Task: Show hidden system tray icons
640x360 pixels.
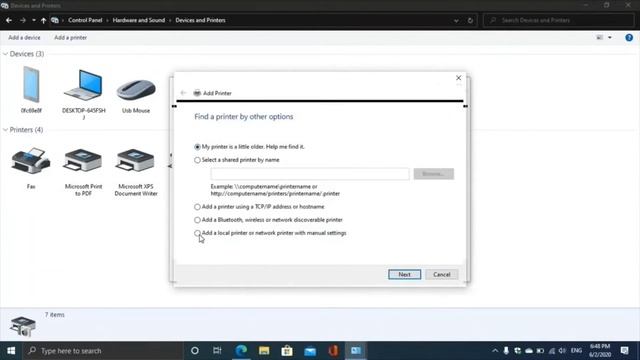Action: tap(495, 351)
